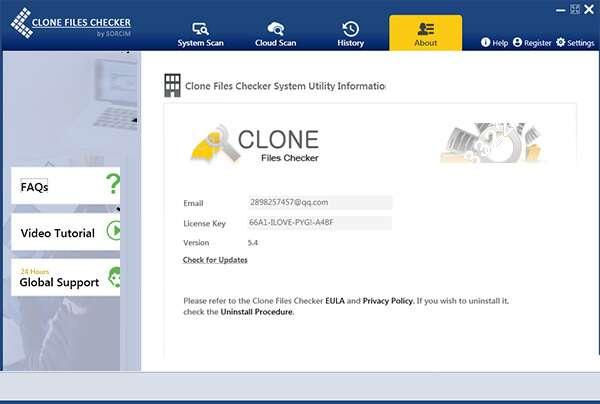Click the 'Clone Files Checker System Utility Informatio' heading
600x404 pixels.
(285, 86)
